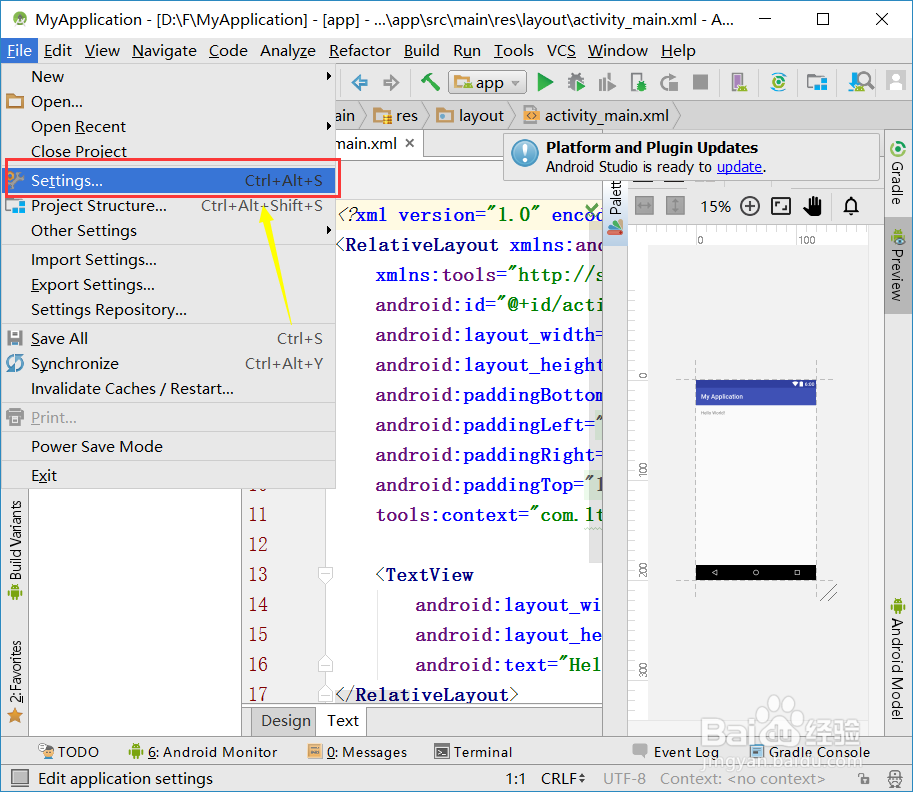This screenshot has width=913, height=792.
Task: Open the 6: Android Monitor tool window
Action: pos(203,752)
